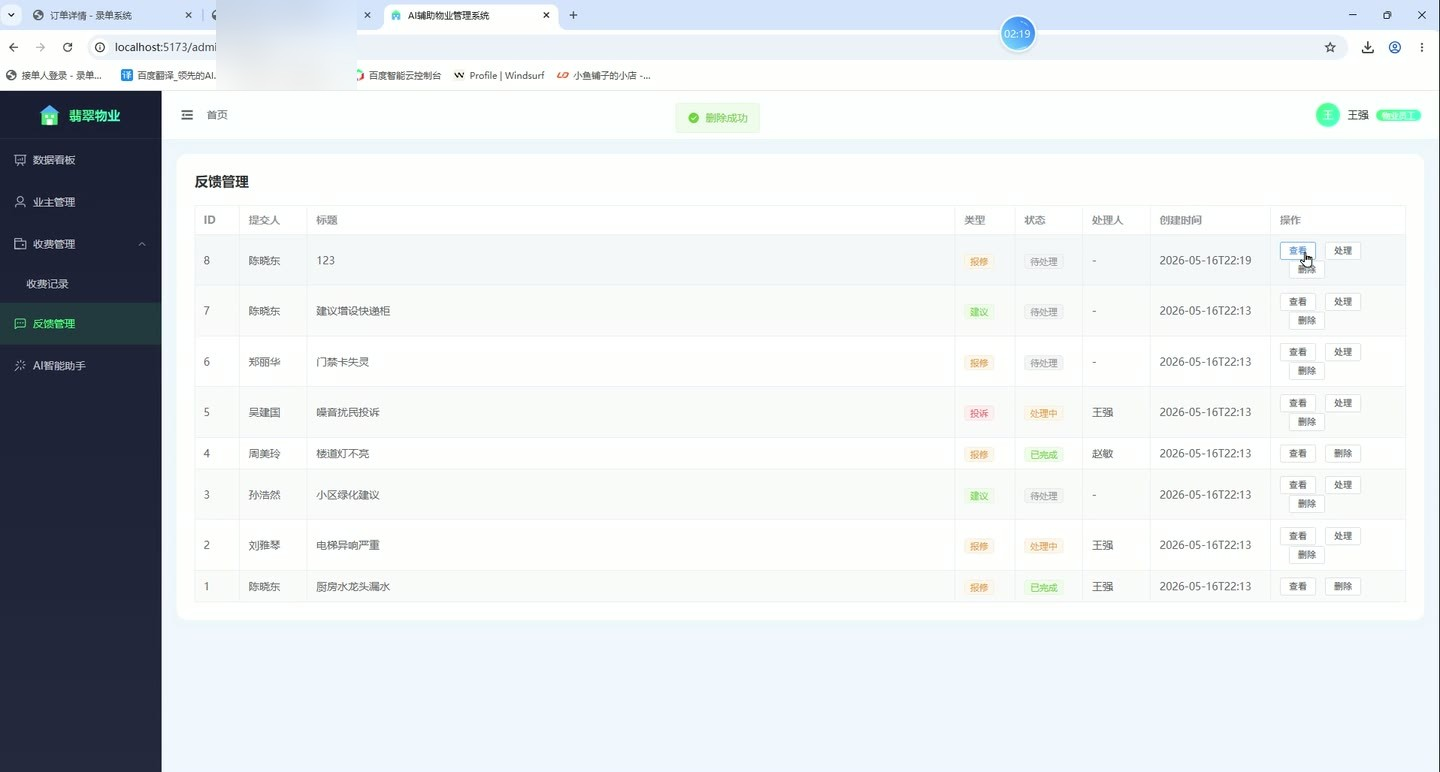Delete the 楼道灯不亮 feedback
Screen dimensions: 1440x772
pos(1343,454)
